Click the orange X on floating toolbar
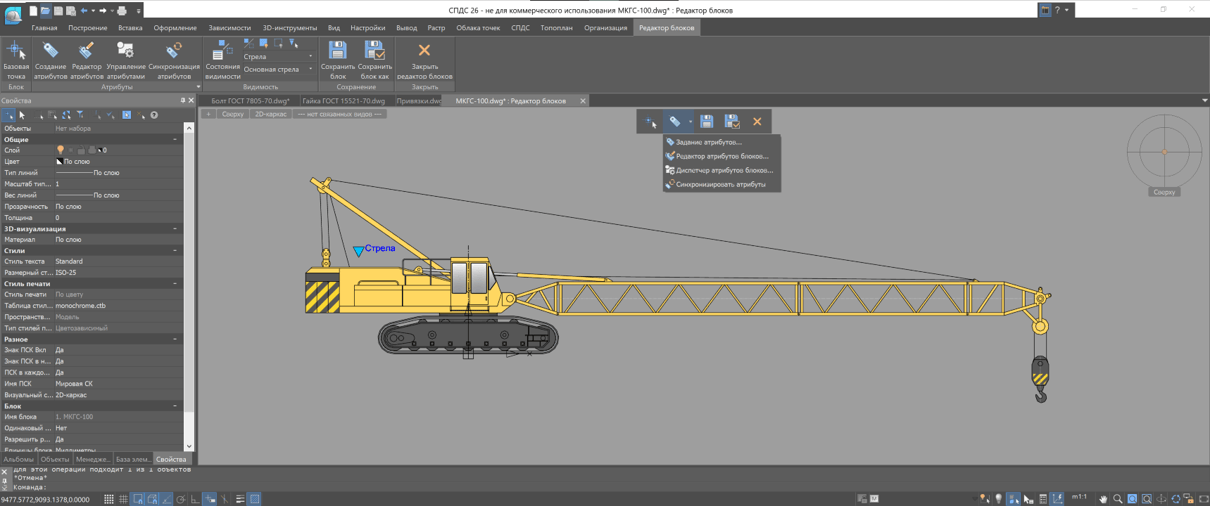This screenshot has height=506, width=1210. [757, 122]
